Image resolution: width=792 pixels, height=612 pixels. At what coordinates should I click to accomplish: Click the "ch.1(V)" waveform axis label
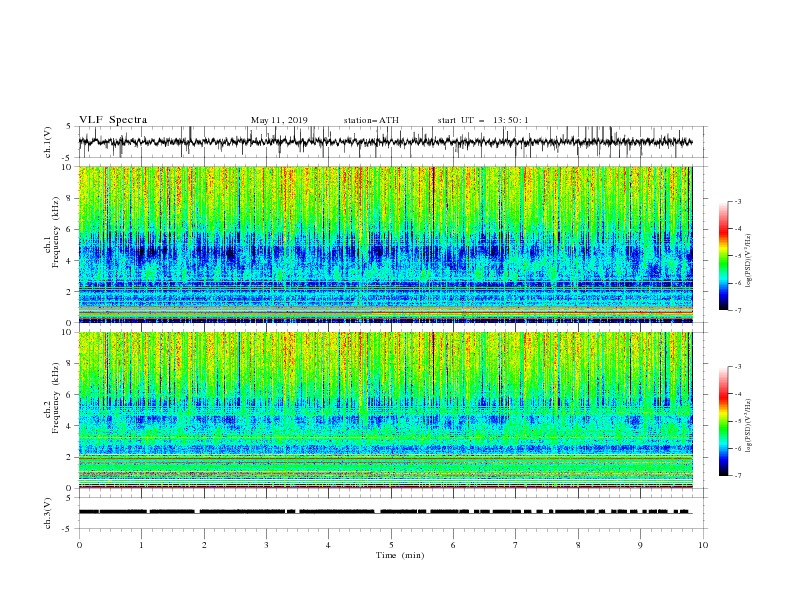click(x=48, y=141)
